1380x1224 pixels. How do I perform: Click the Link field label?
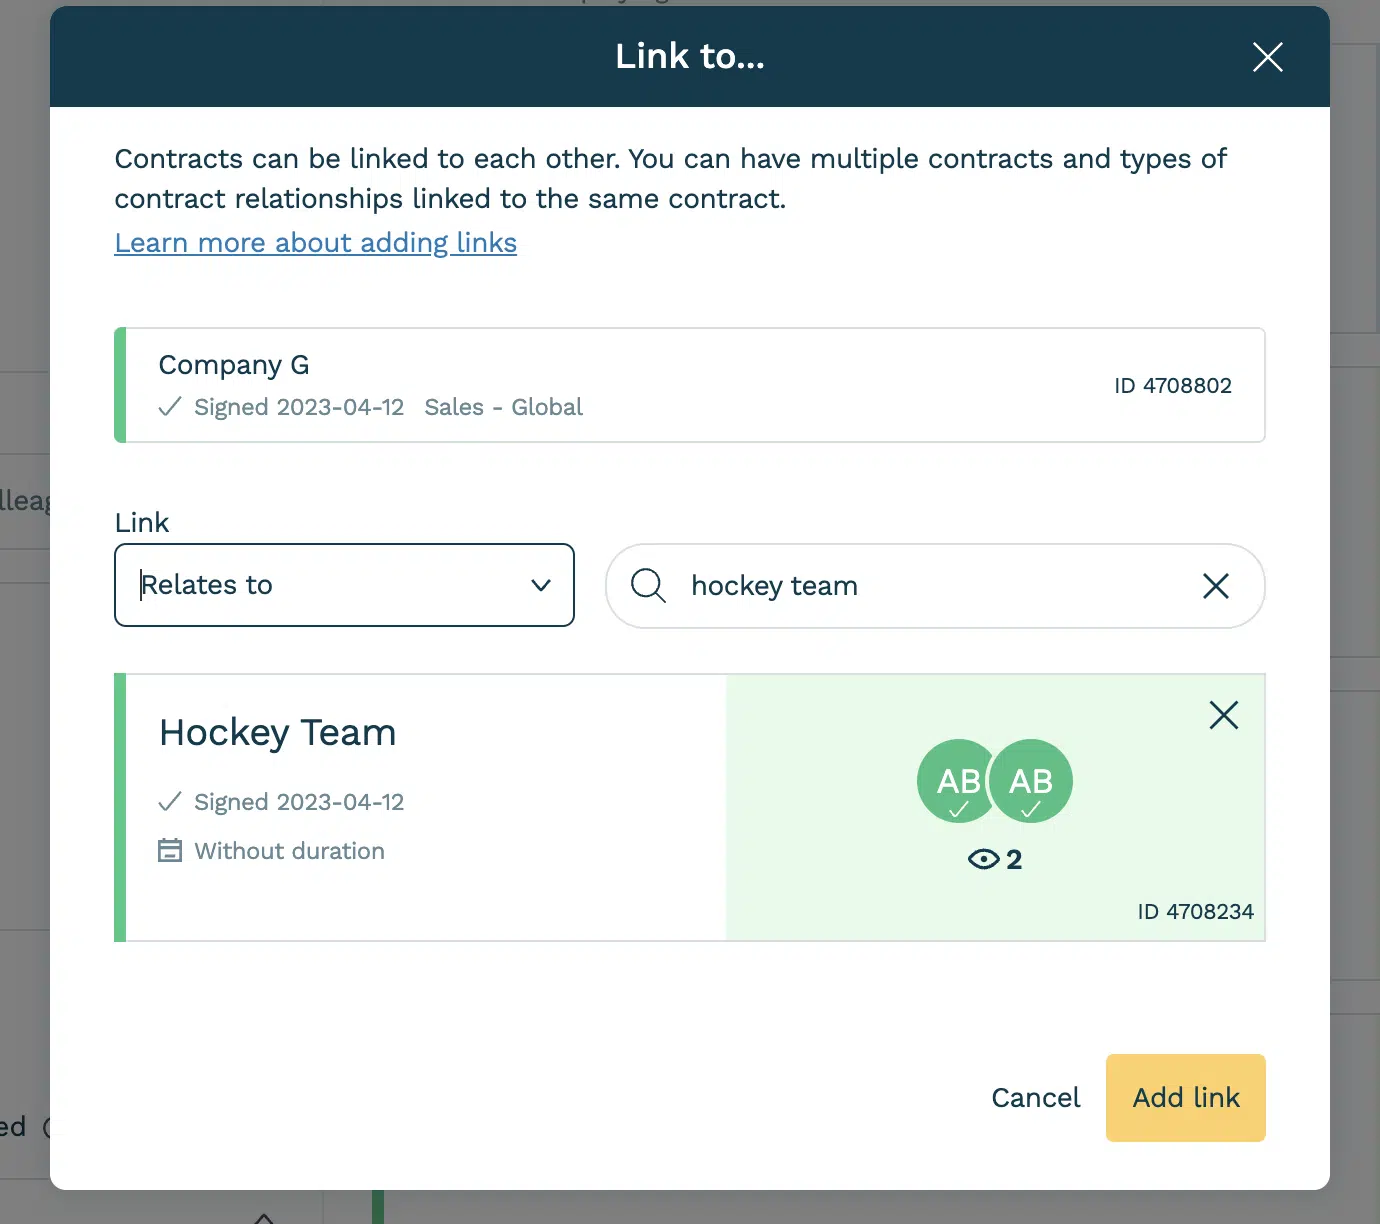click(x=142, y=523)
